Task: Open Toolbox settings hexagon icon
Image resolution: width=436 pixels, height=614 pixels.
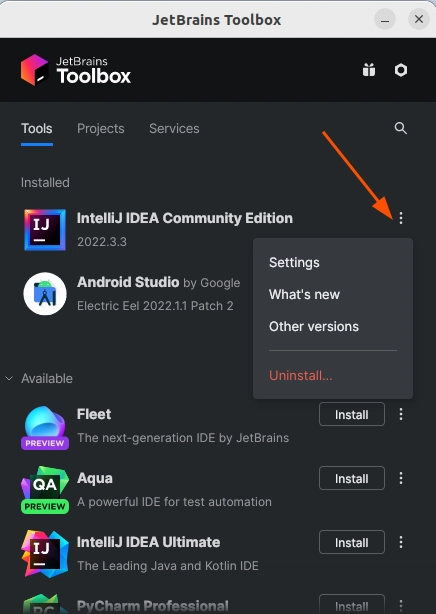Action: coord(401,70)
